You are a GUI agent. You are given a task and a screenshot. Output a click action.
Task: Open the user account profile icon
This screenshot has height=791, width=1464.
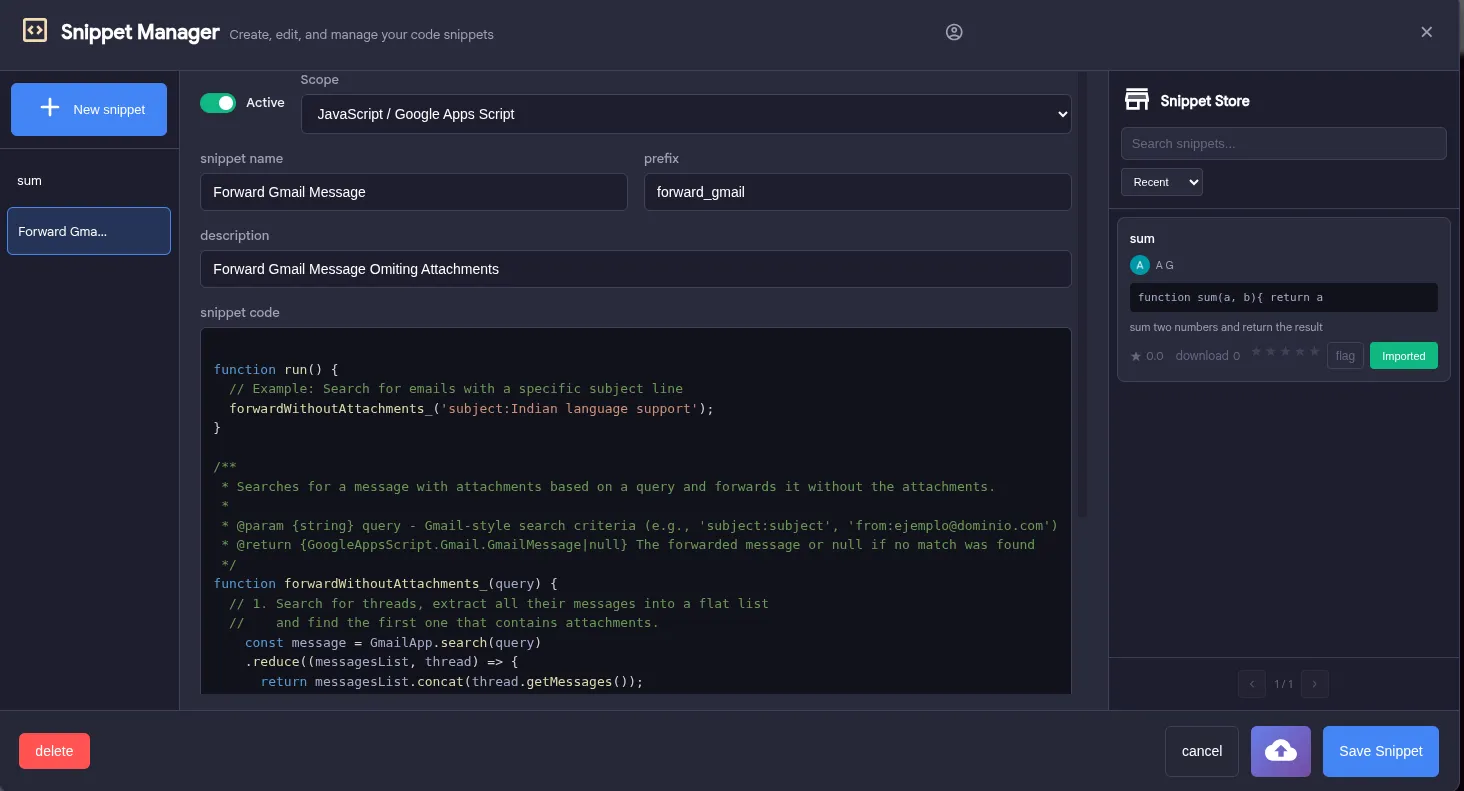(x=954, y=32)
